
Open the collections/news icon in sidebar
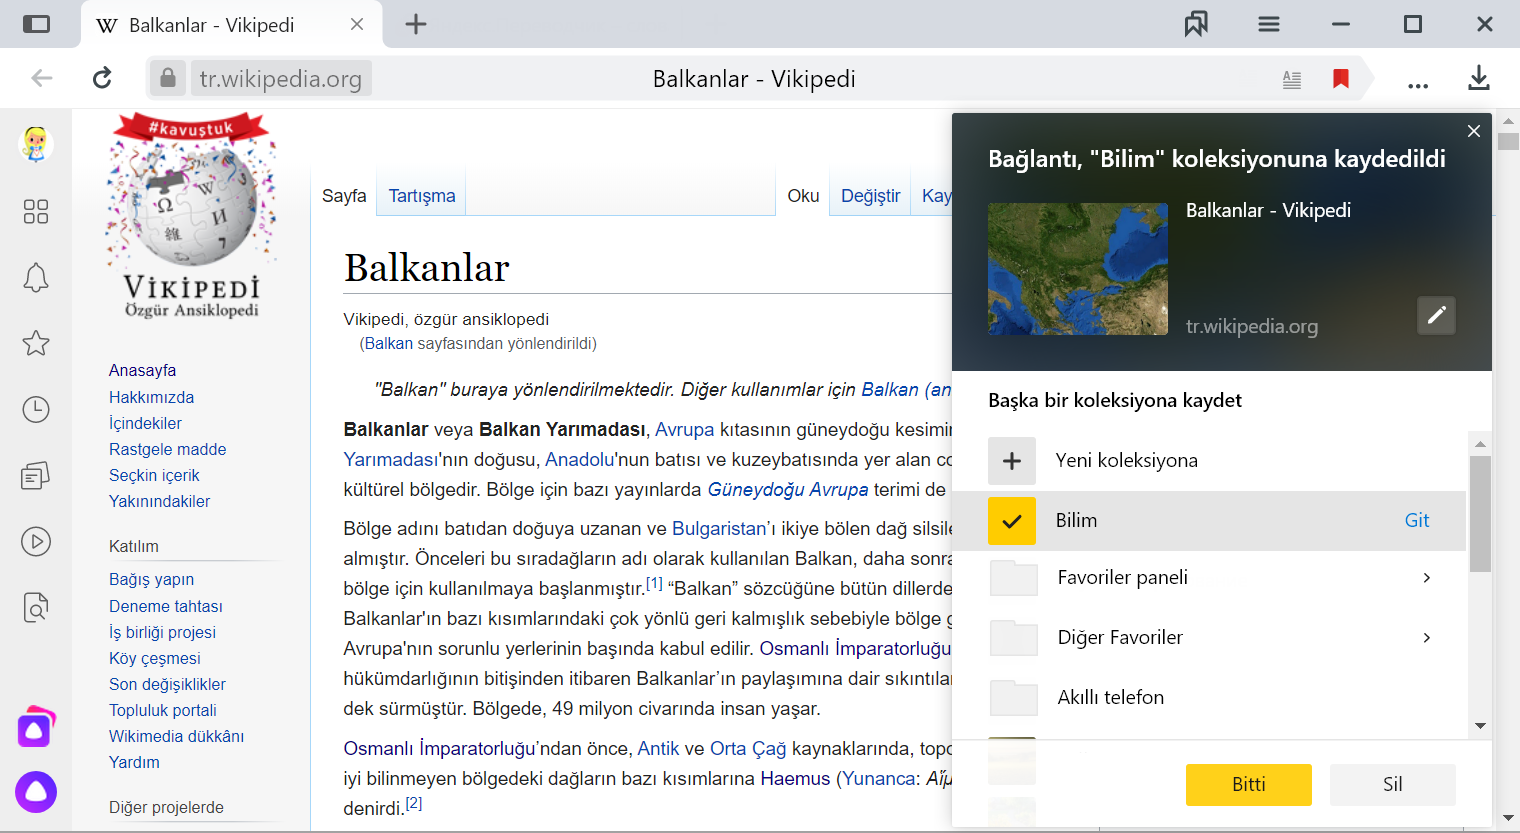point(36,476)
